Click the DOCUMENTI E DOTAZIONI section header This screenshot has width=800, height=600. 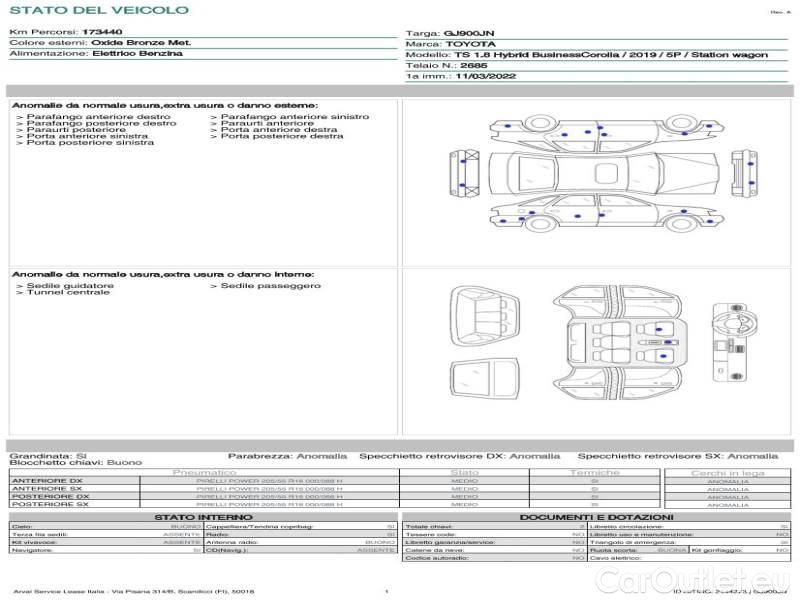point(595,517)
